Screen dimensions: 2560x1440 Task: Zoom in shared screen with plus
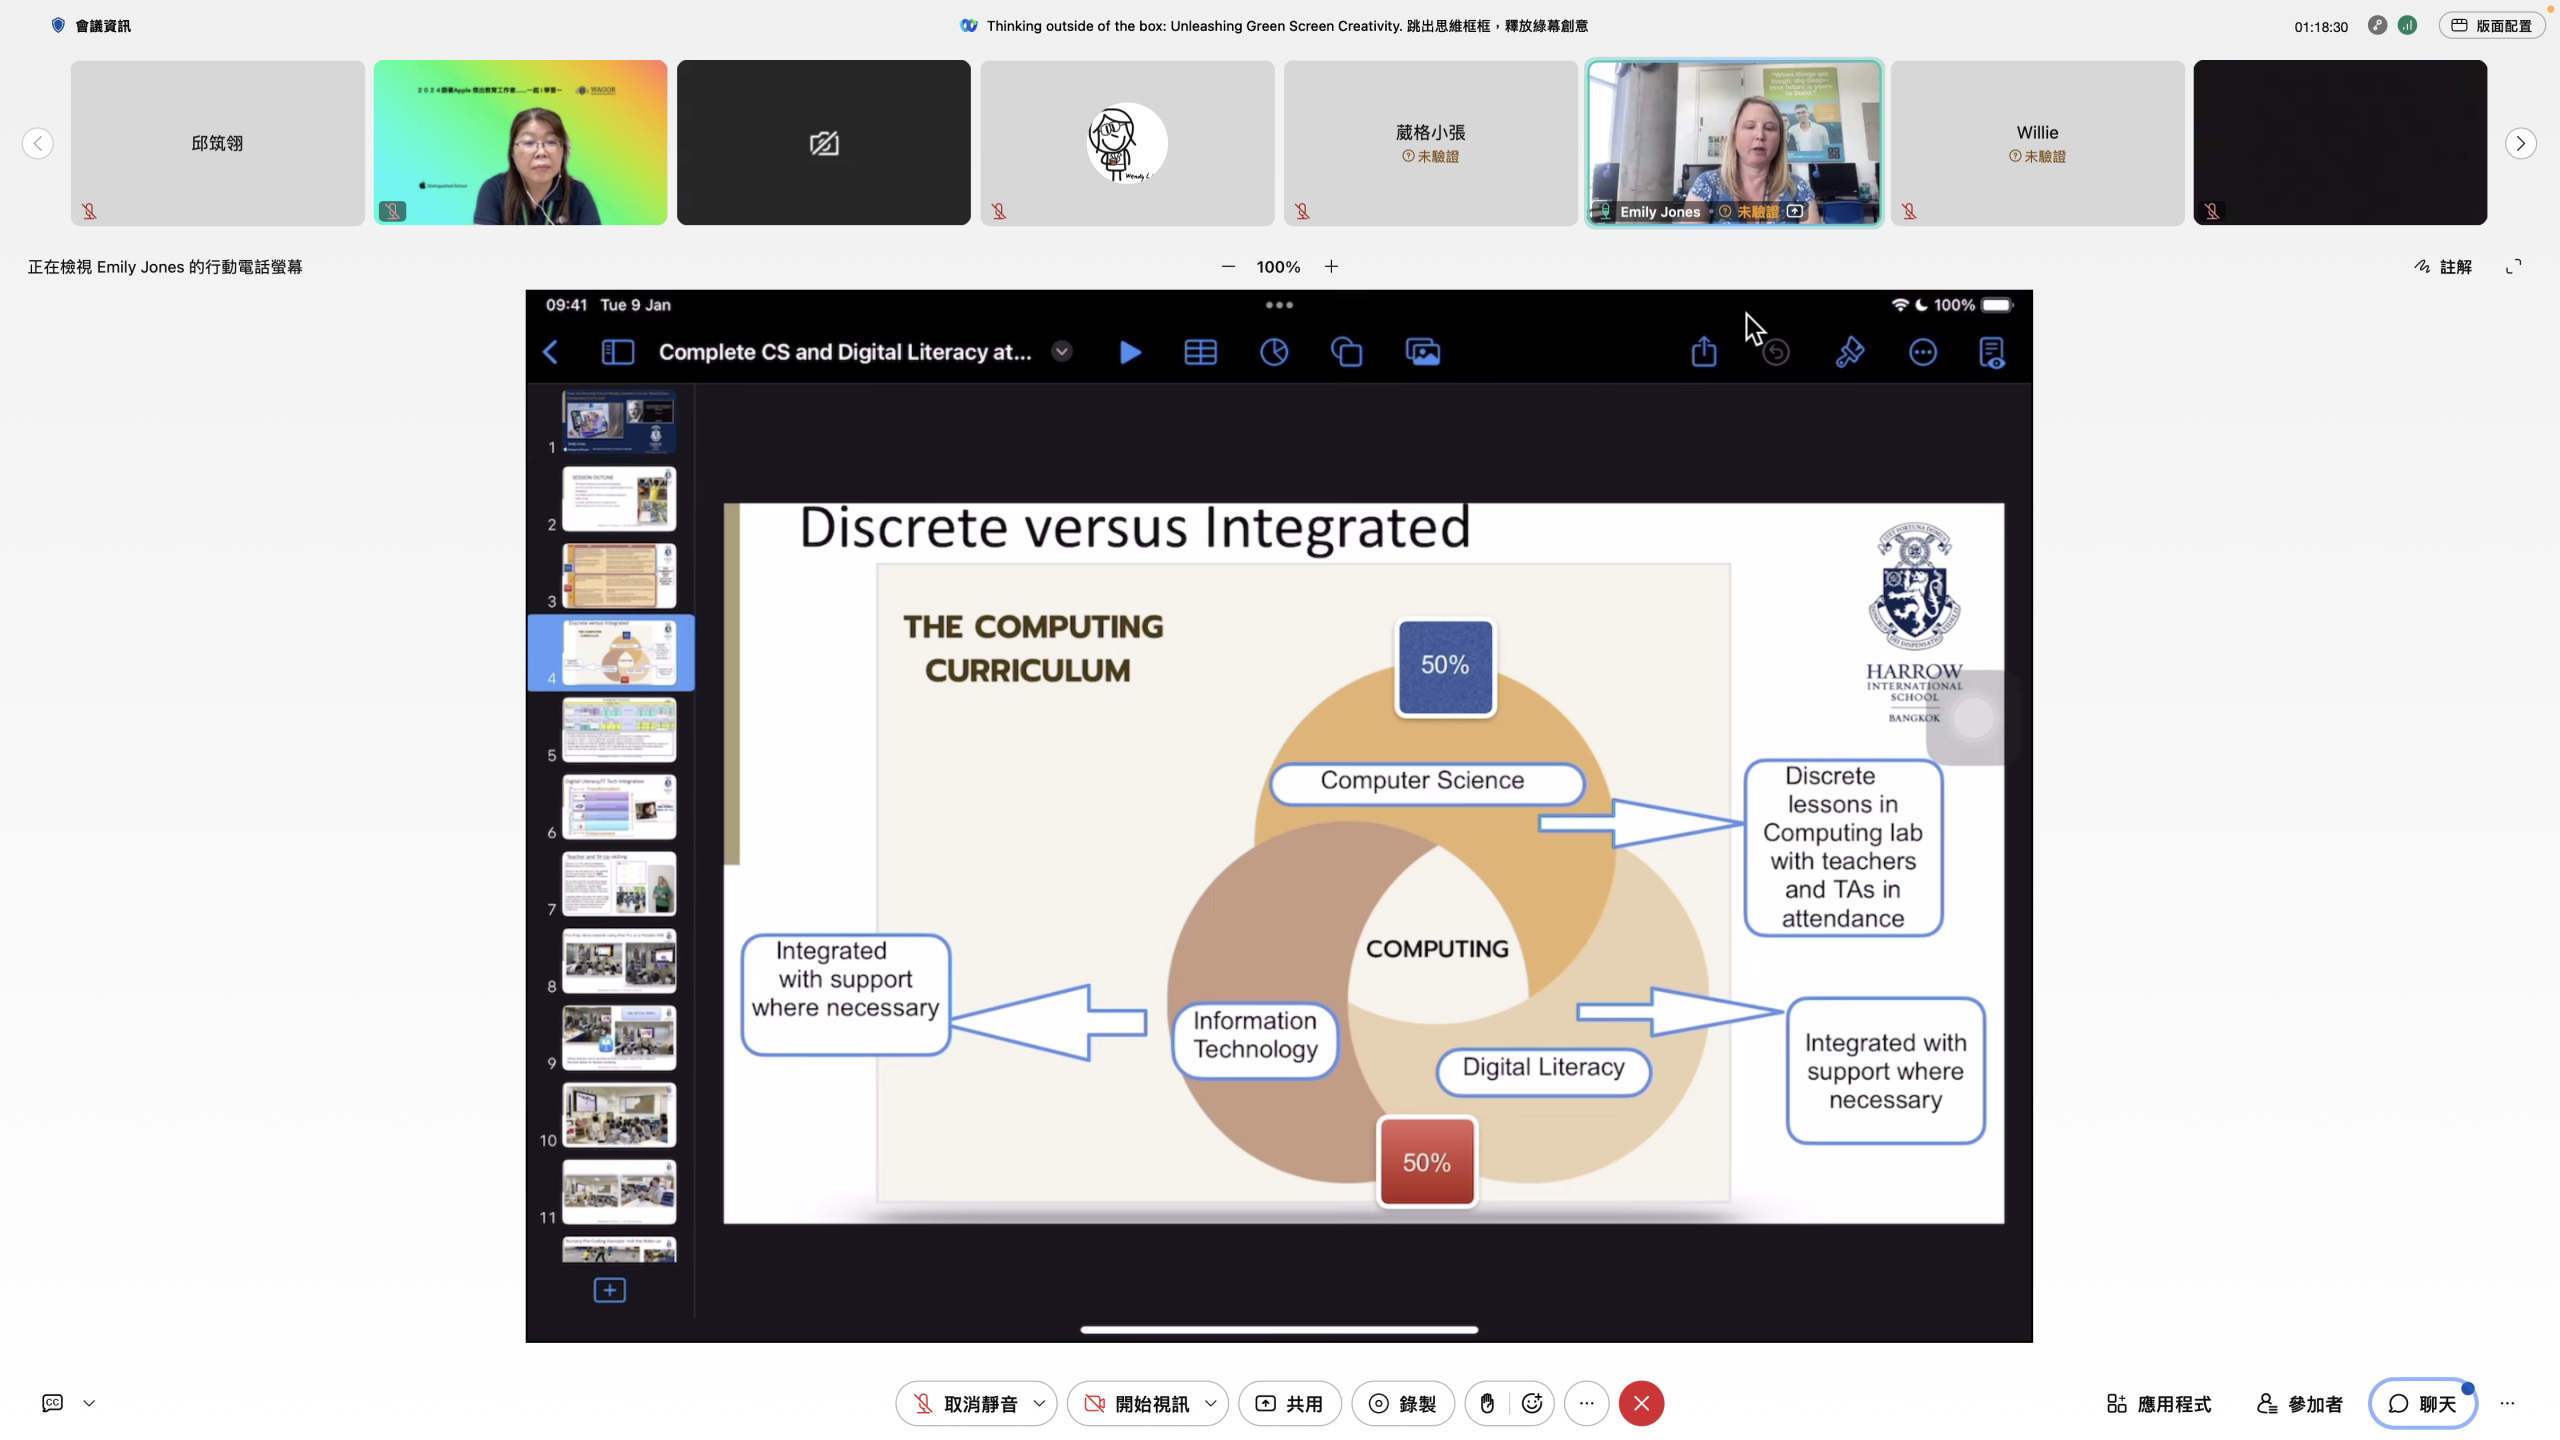click(x=1331, y=266)
